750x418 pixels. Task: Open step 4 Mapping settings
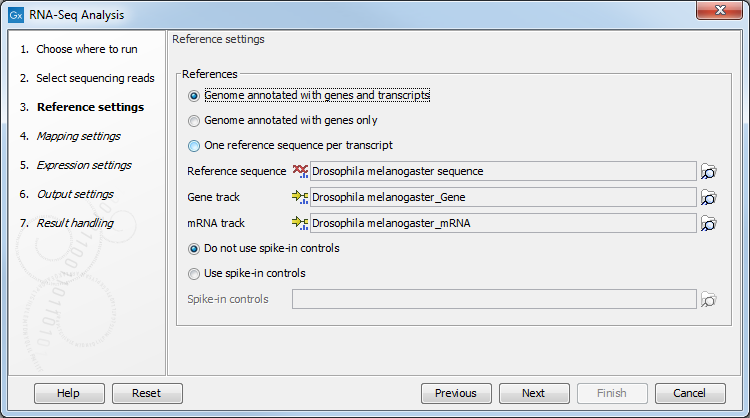pyautogui.click(x=70, y=136)
